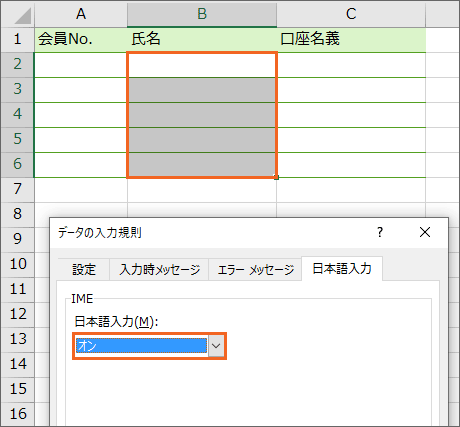This screenshot has width=460, height=427.
Task: Switch to the エラー メッセージ tab
Action: tap(255, 269)
